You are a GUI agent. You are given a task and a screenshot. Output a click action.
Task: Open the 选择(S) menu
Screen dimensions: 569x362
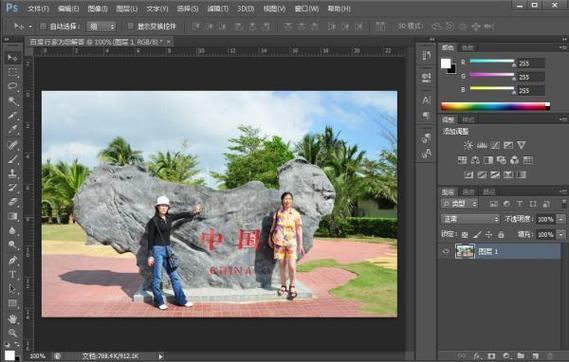pyautogui.click(x=187, y=8)
